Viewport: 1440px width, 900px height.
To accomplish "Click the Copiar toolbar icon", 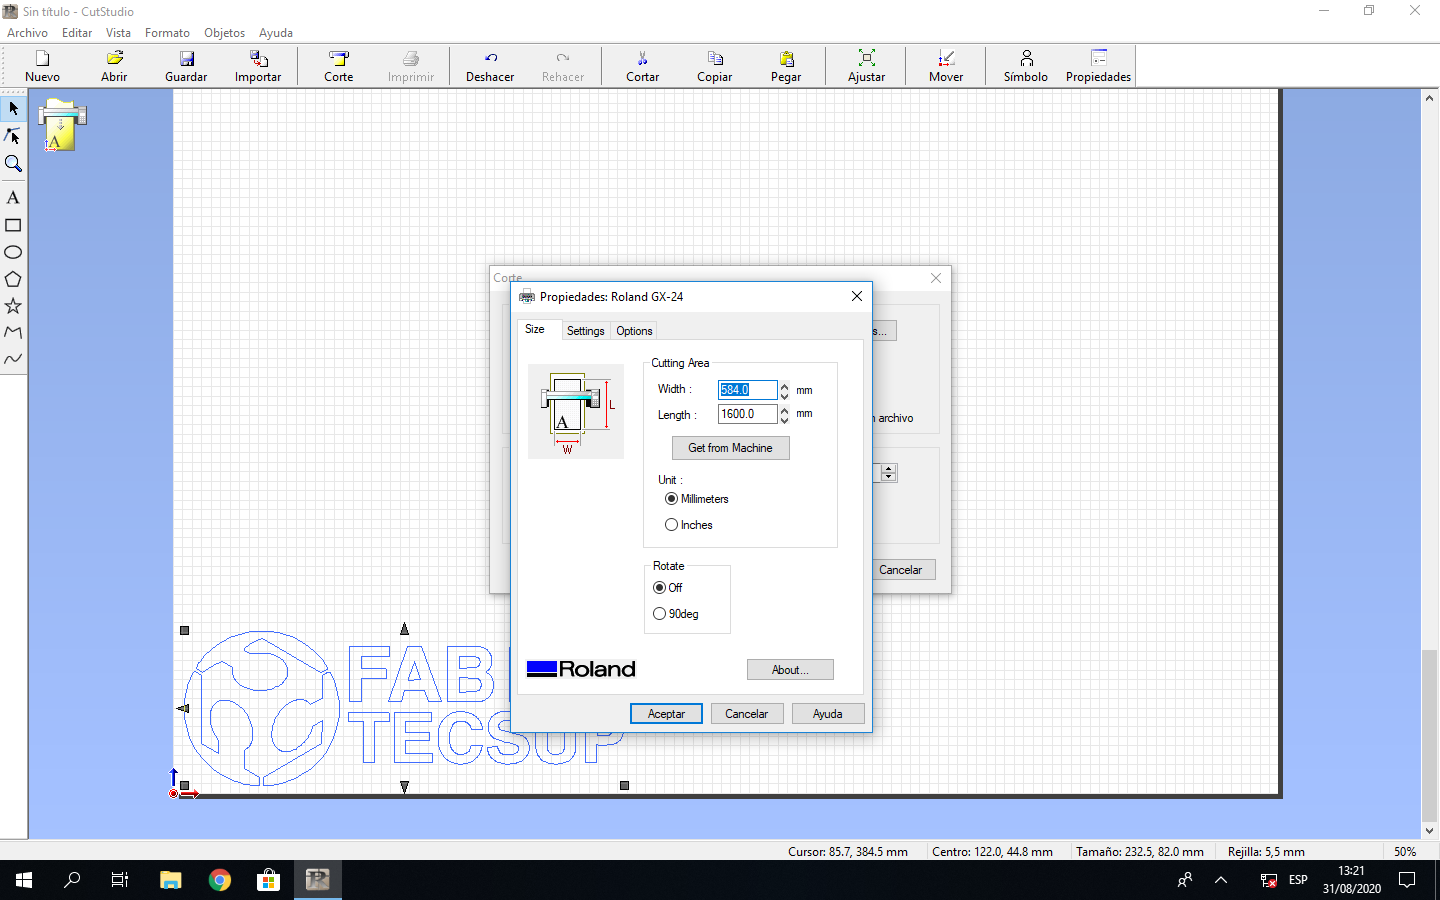I will [715, 66].
